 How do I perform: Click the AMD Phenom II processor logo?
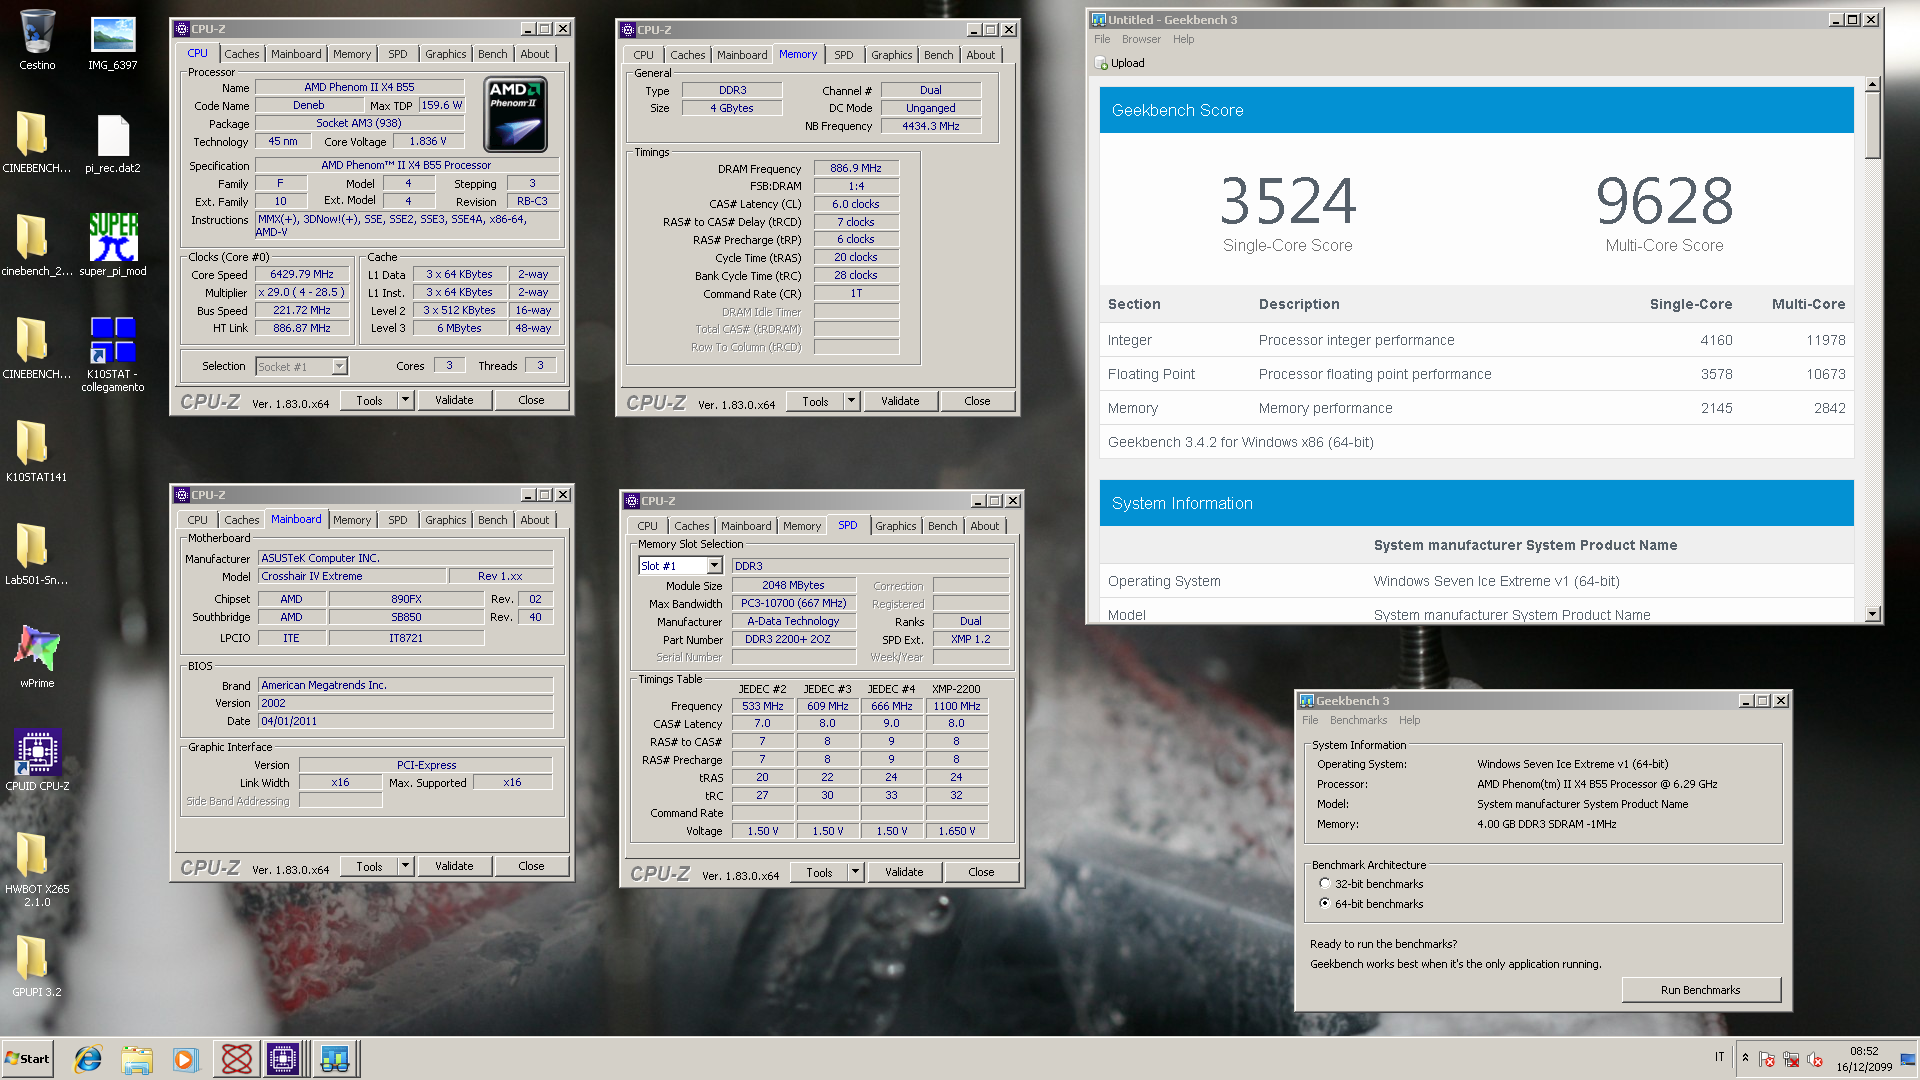(x=516, y=114)
